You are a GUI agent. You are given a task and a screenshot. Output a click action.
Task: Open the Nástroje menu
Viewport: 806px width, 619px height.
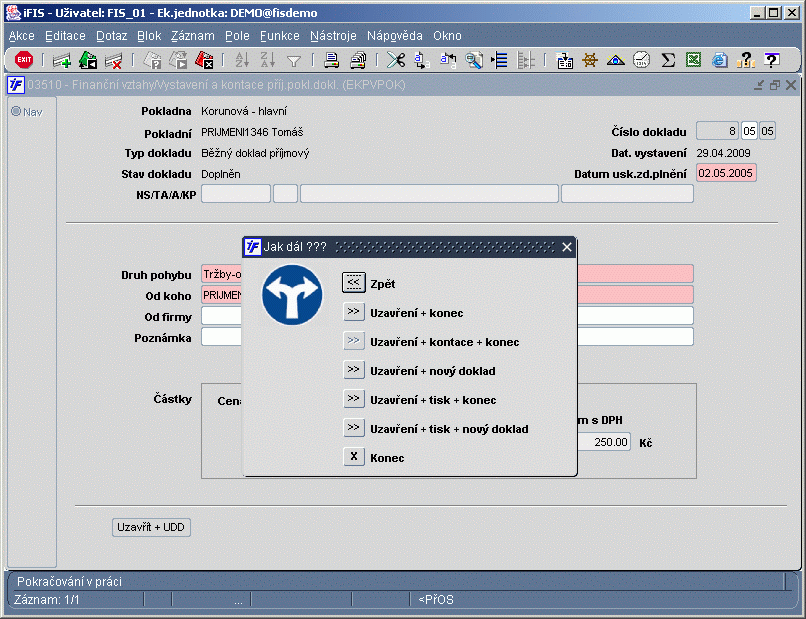[x=333, y=35]
